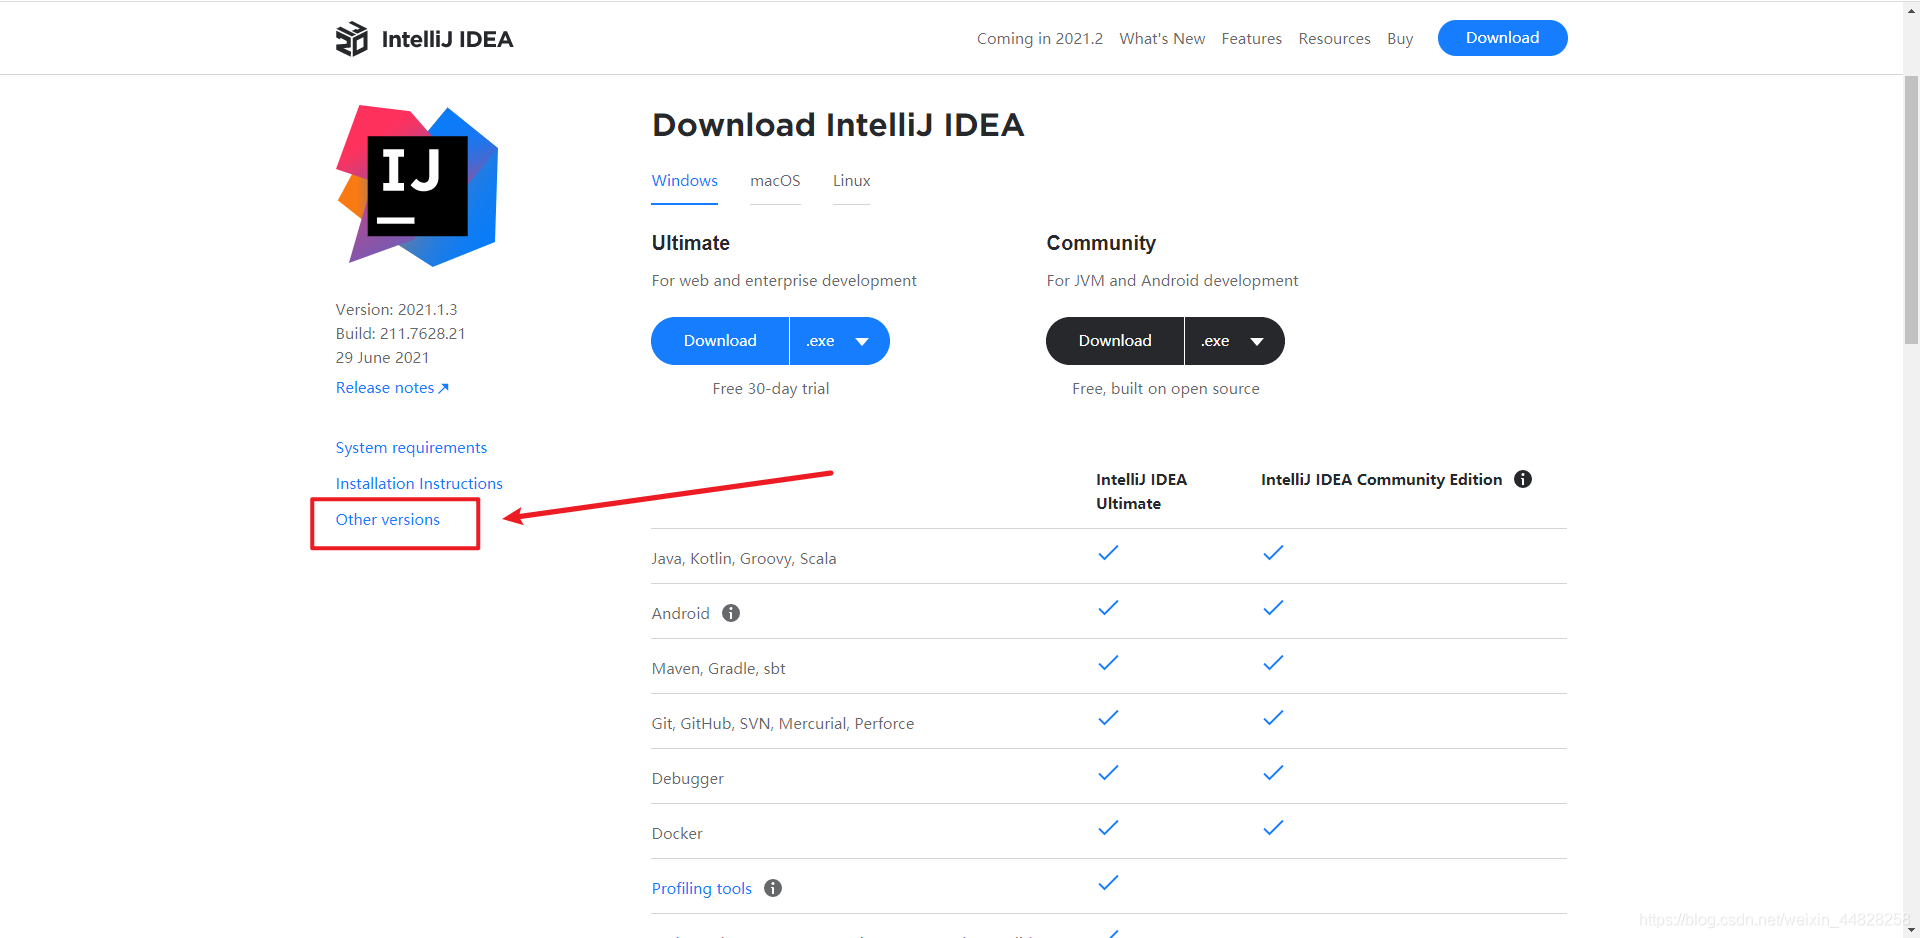Viewport: 1920px width, 938px height.
Task: Click the Release notes external link
Action: click(392, 388)
